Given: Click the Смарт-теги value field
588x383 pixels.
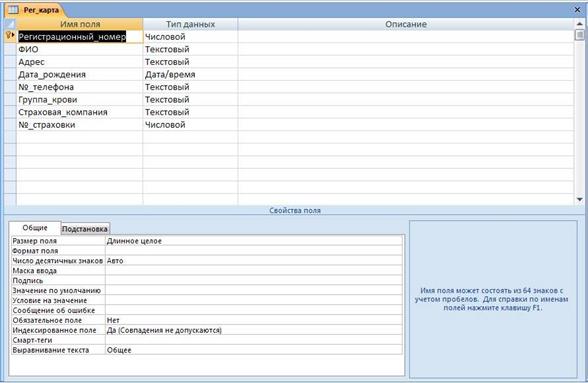Looking at the screenshot, I should (x=254, y=340).
